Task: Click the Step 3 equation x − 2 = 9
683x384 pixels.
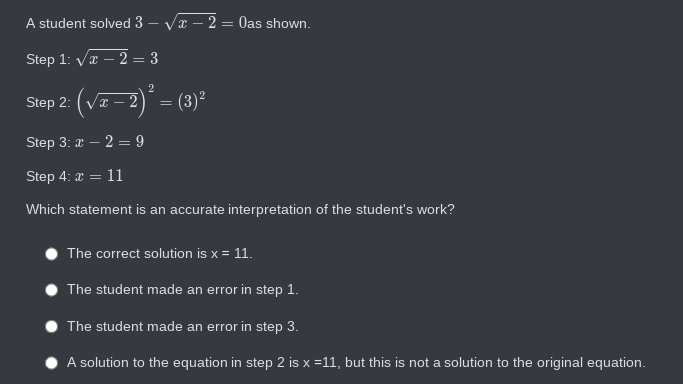Action: 109,141
